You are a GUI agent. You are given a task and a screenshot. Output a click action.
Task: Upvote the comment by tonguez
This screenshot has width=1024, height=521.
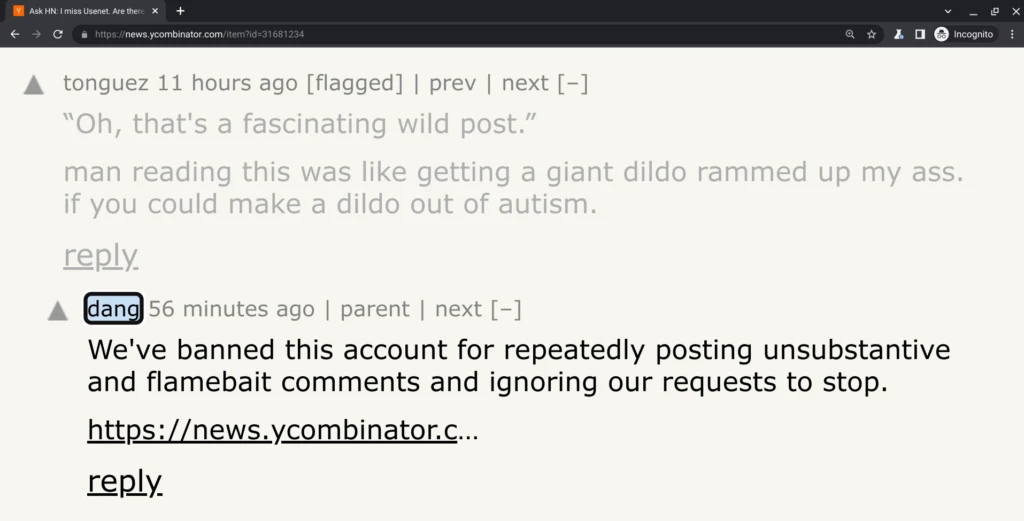click(x=34, y=85)
